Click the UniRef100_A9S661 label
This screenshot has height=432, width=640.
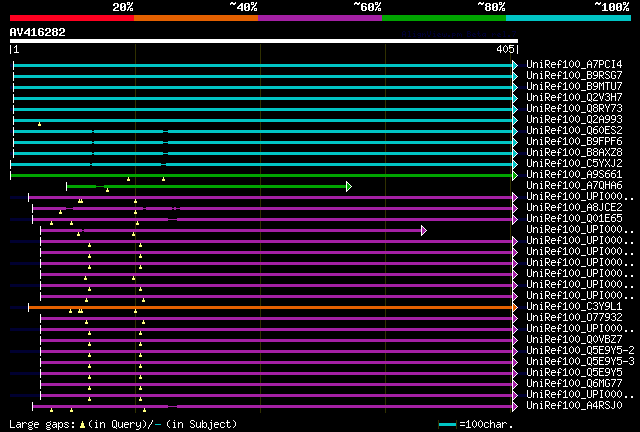pyautogui.click(x=574, y=174)
